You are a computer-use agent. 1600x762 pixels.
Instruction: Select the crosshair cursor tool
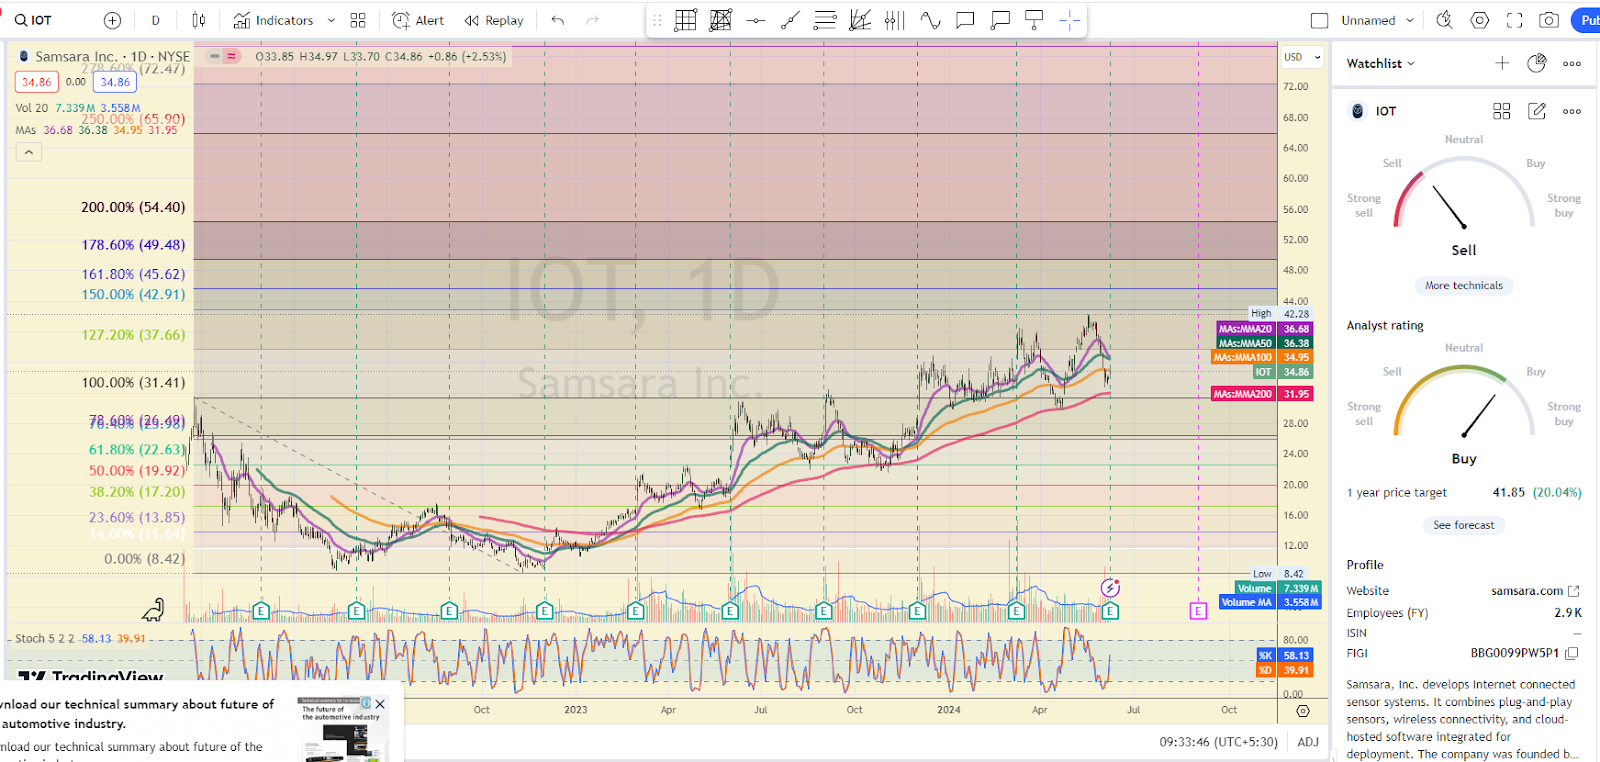pyautogui.click(x=1069, y=20)
